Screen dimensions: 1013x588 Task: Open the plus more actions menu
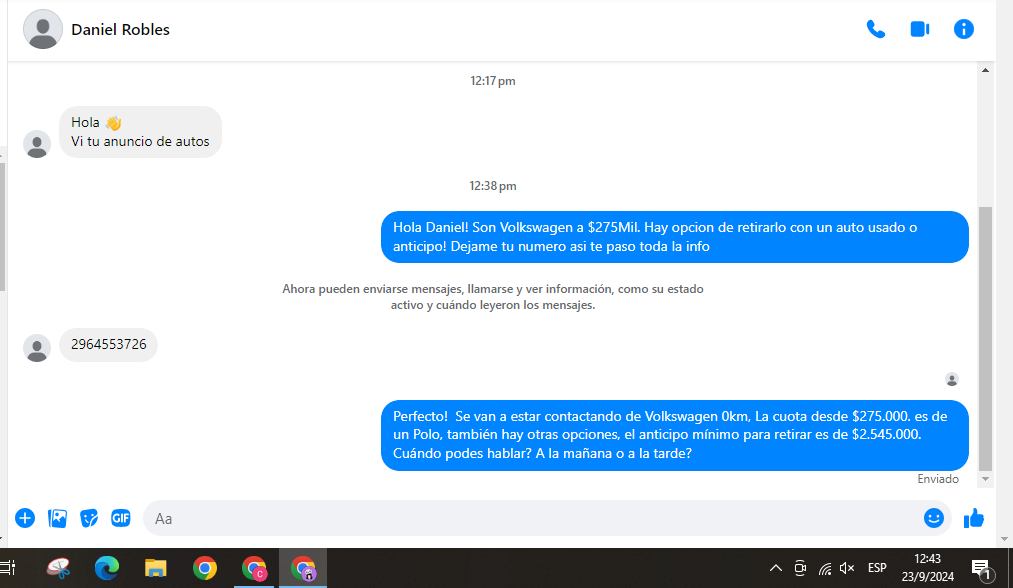(x=25, y=518)
